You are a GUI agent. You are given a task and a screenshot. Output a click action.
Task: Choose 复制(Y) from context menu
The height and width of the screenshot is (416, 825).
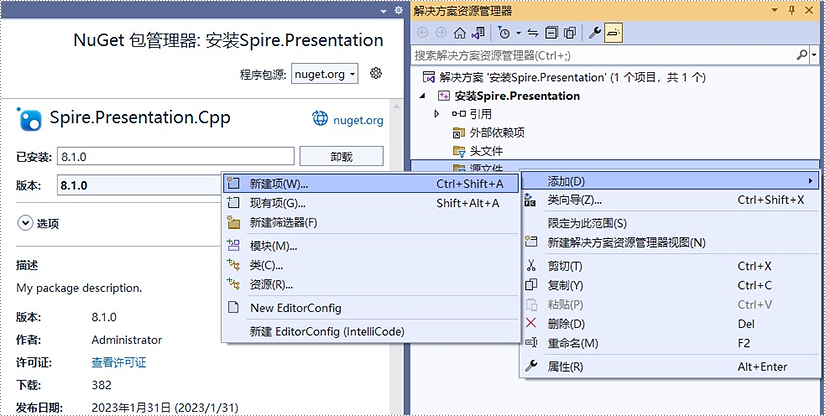point(670,286)
